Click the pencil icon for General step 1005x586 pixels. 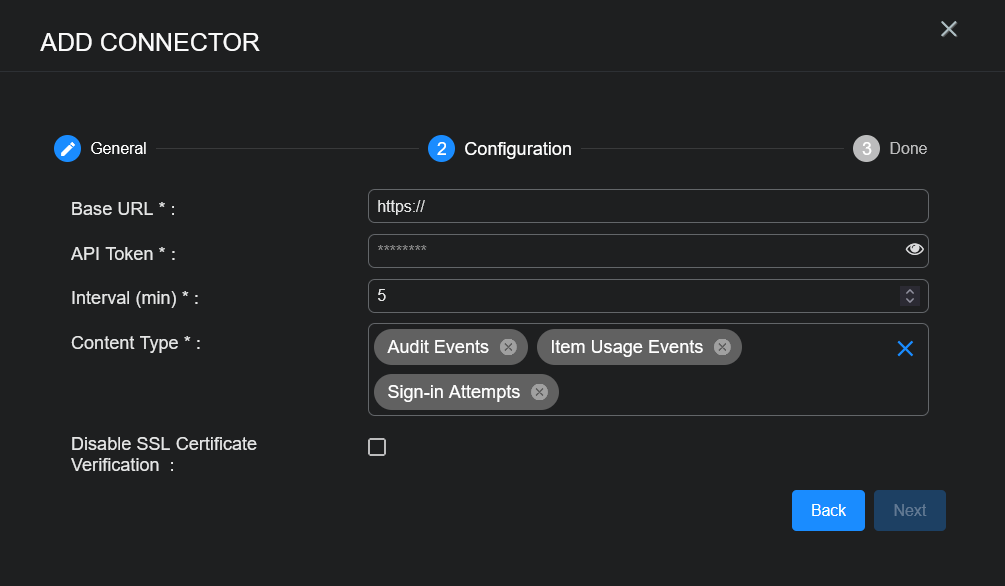(x=67, y=149)
